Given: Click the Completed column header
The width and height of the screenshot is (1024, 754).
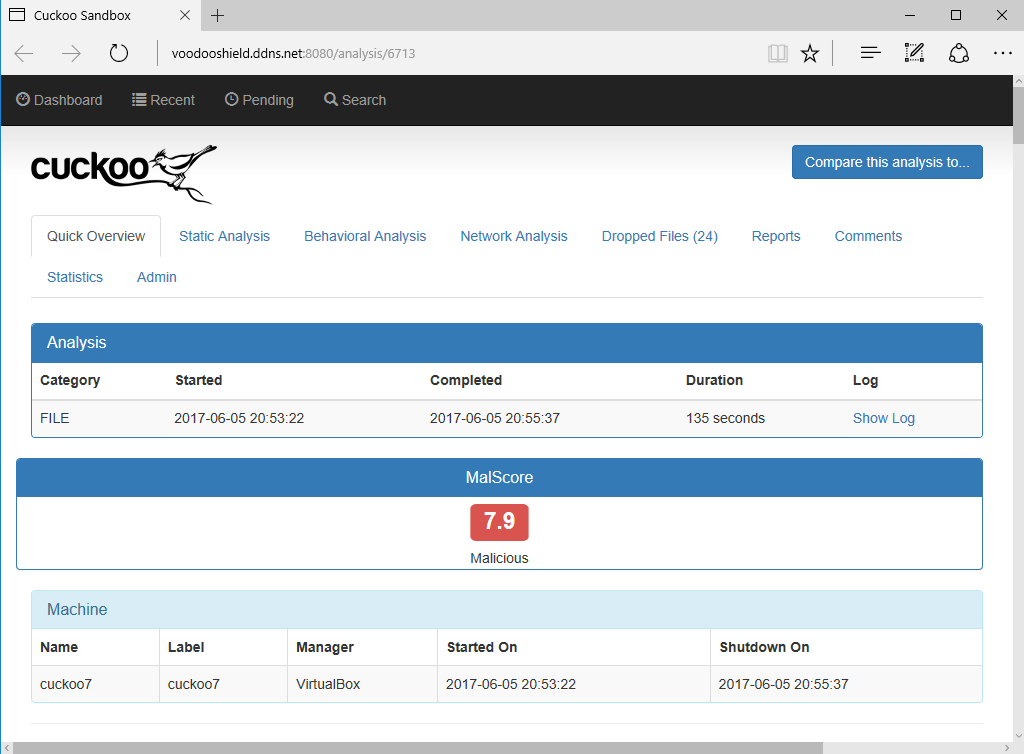Looking at the screenshot, I should [466, 380].
